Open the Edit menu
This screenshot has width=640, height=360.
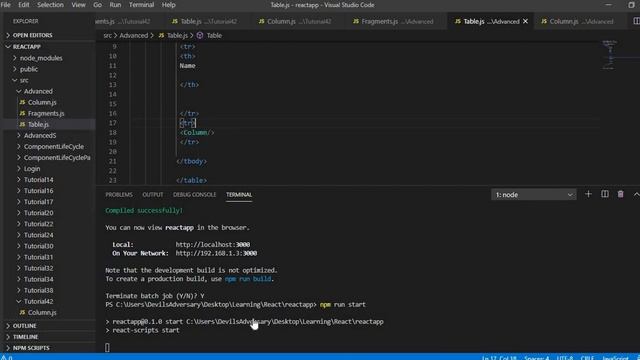click(24, 5)
